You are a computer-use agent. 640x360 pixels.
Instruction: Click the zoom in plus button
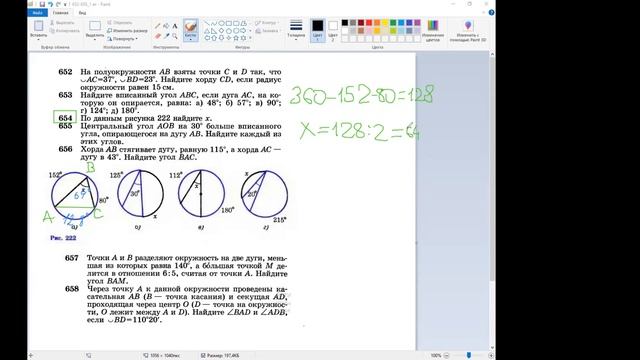491,356
